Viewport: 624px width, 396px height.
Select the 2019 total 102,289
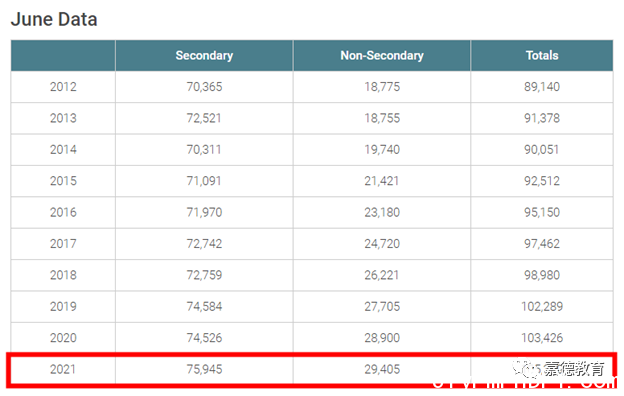click(x=542, y=306)
